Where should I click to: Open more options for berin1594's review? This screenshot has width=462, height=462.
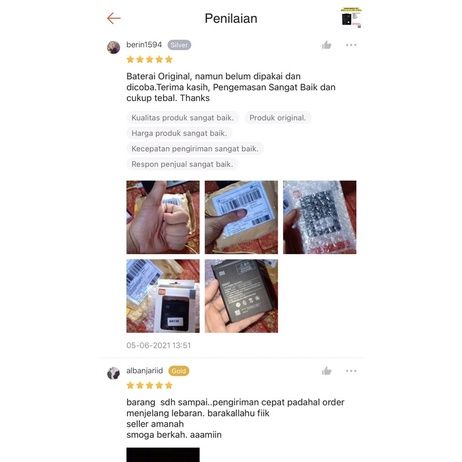coord(351,45)
